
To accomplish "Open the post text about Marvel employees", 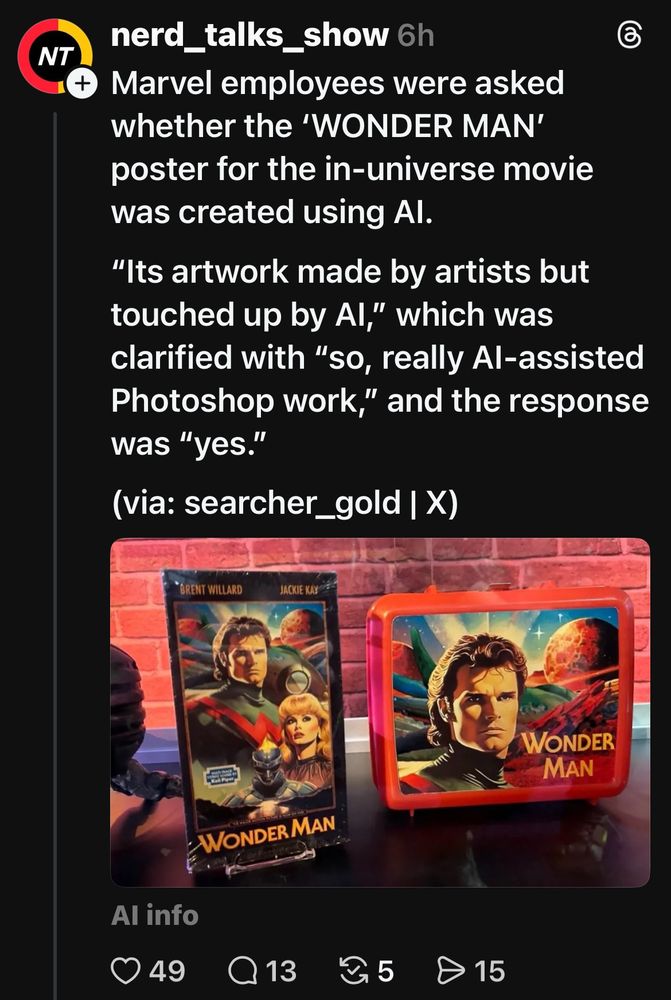I will tap(352, 148).
